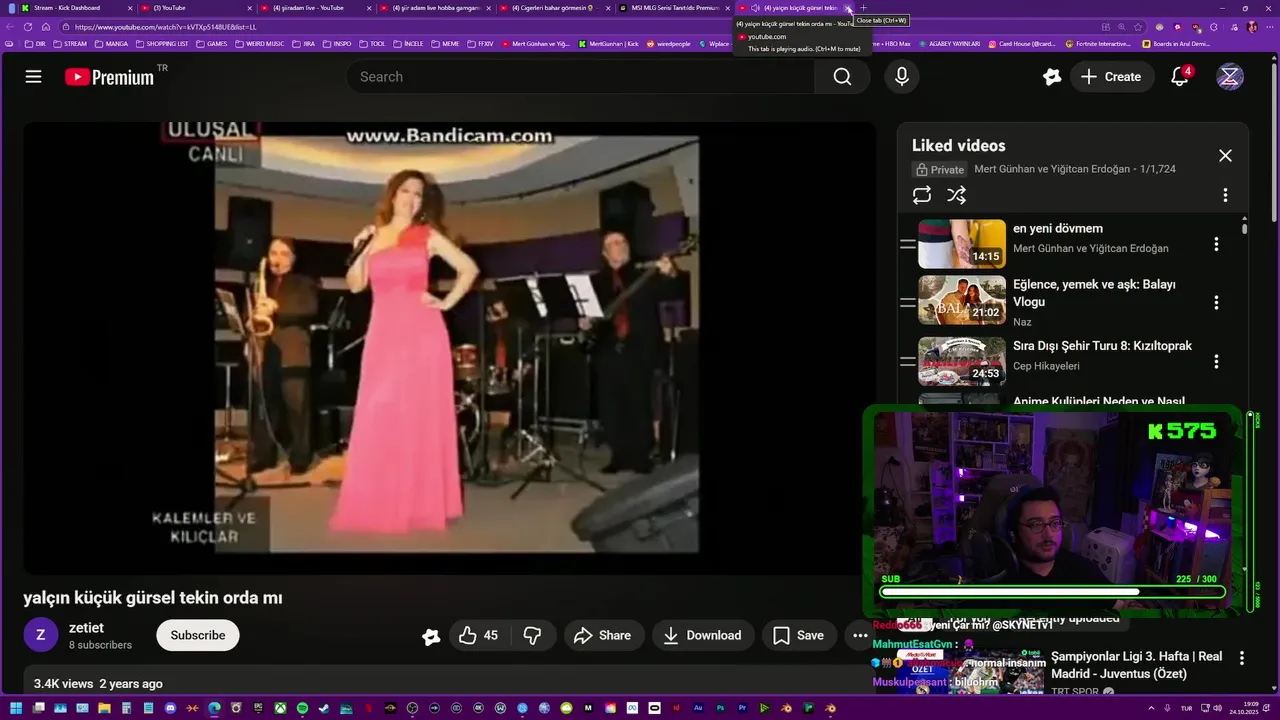Open the WEIRD MUSIC bookmarks folder

pyautogui.click(x=260, y=44)
